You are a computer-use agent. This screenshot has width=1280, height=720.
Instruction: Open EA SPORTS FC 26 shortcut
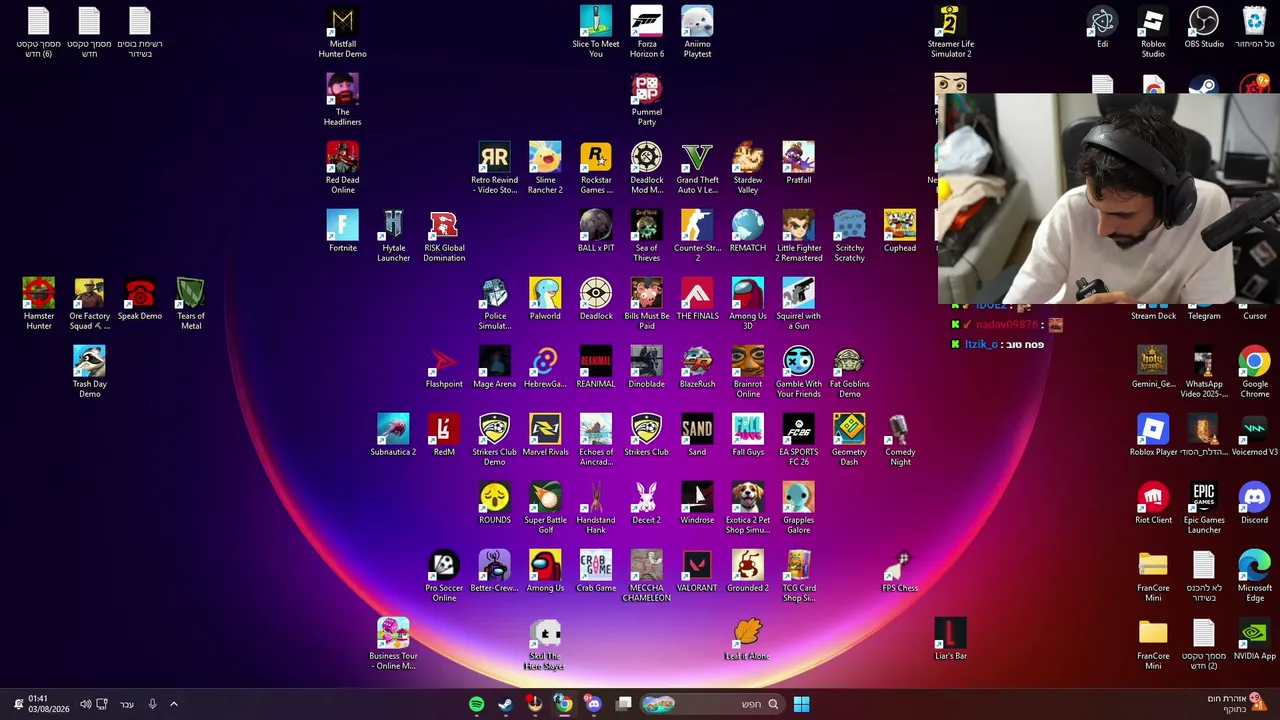click(x=799, y=440)
